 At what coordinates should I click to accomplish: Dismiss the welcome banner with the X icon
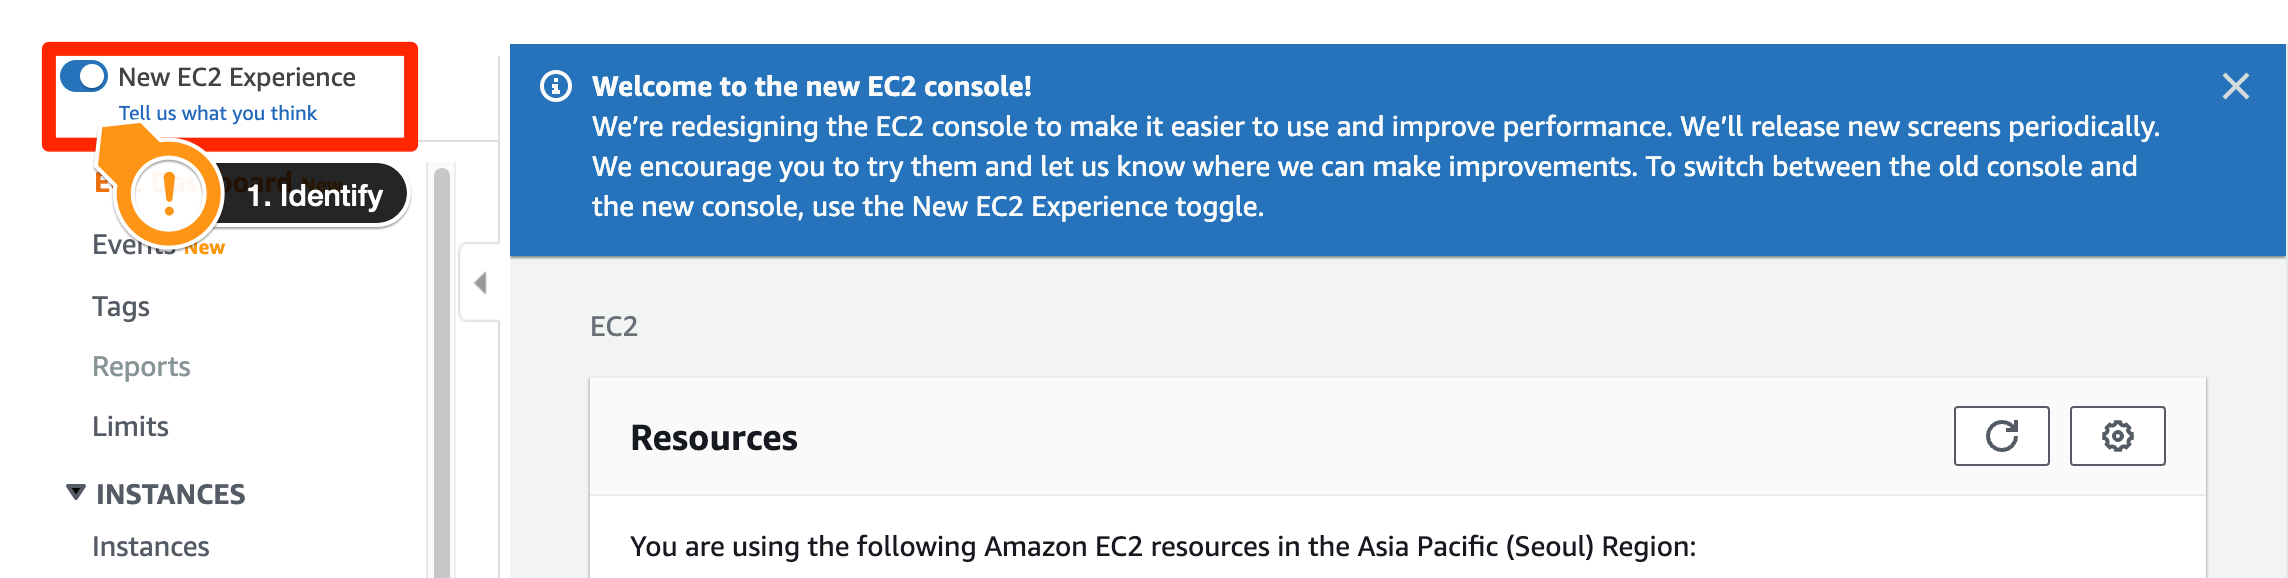2235,86
